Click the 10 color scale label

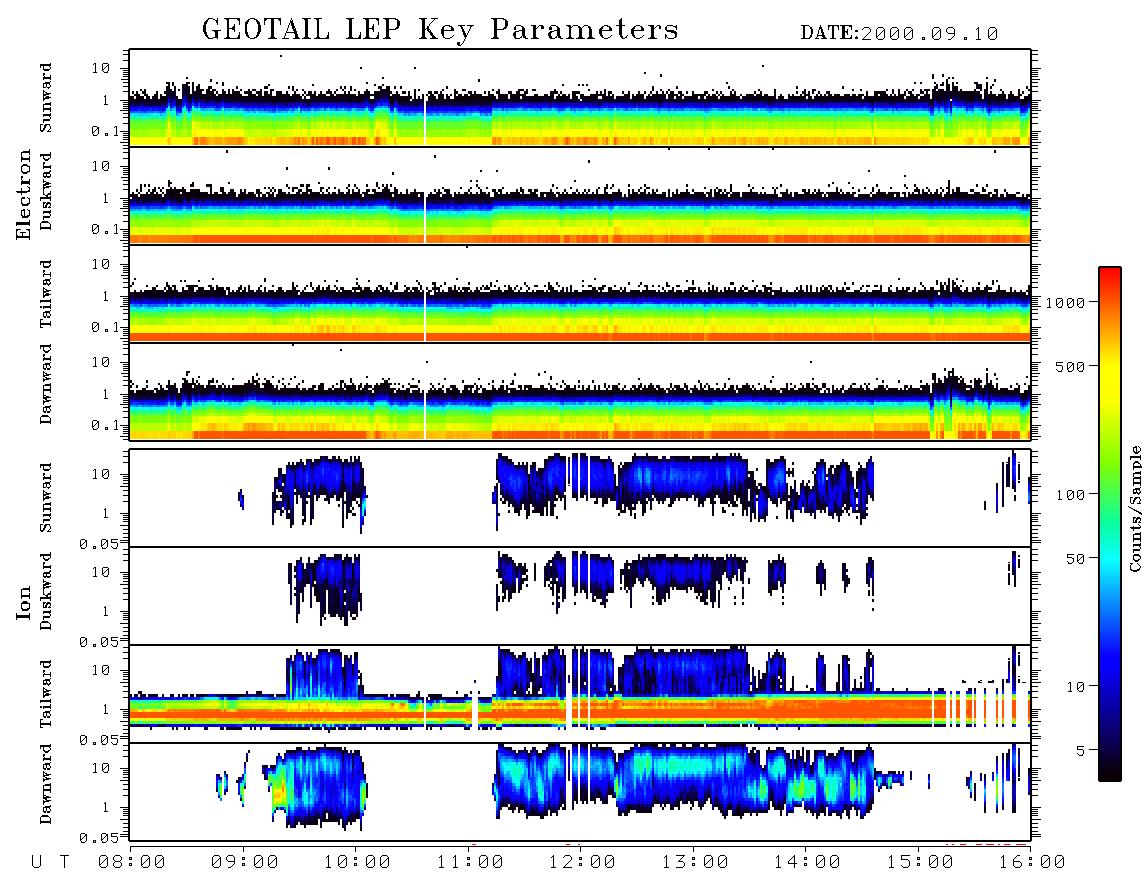[1075, 687]
